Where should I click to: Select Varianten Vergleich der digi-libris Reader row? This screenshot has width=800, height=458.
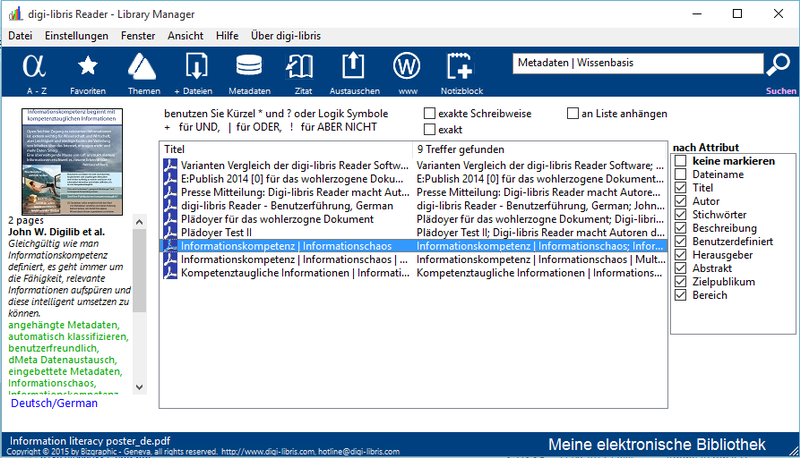click(x=413, y=166)
